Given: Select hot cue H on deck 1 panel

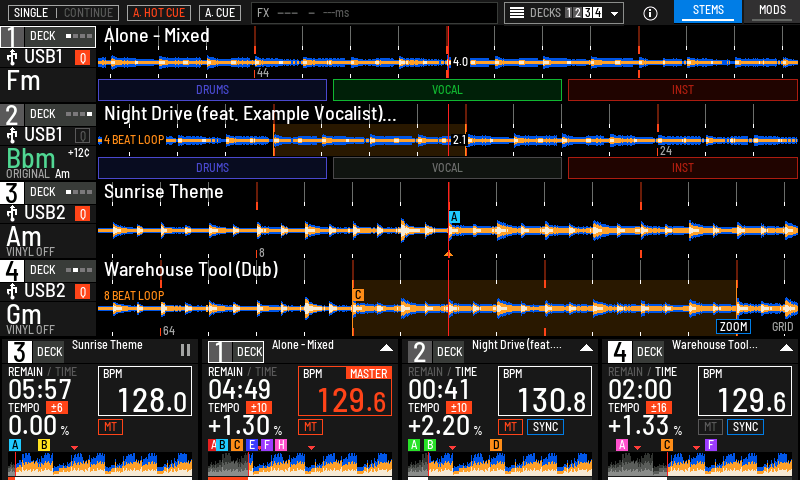Looking at the screenshot, I should coord(281,445).
